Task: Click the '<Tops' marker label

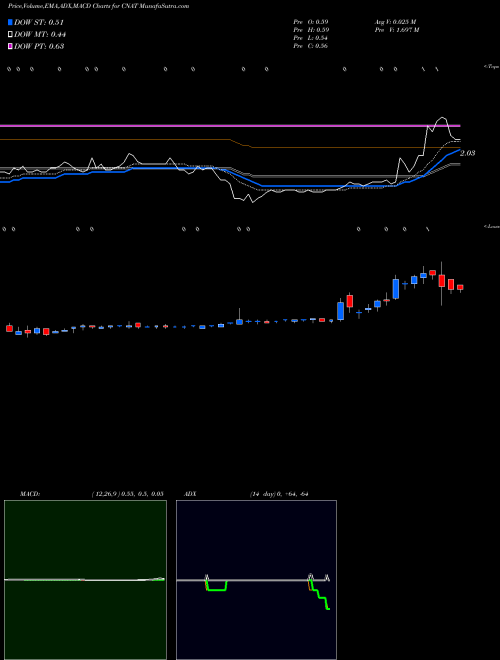Action: [492, 67]
